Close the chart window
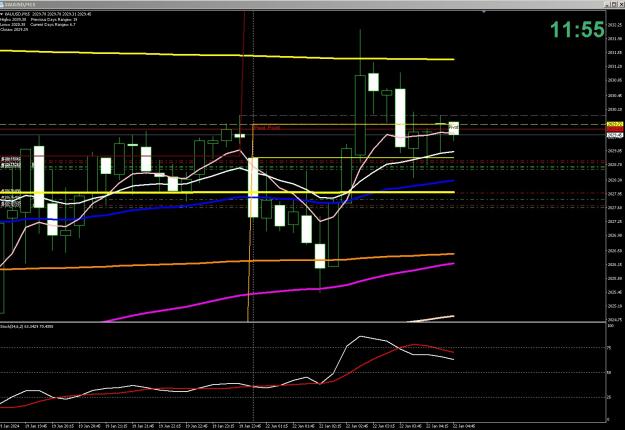The height and width of the screenshot is (430, 625). click(x=620, y=4)
